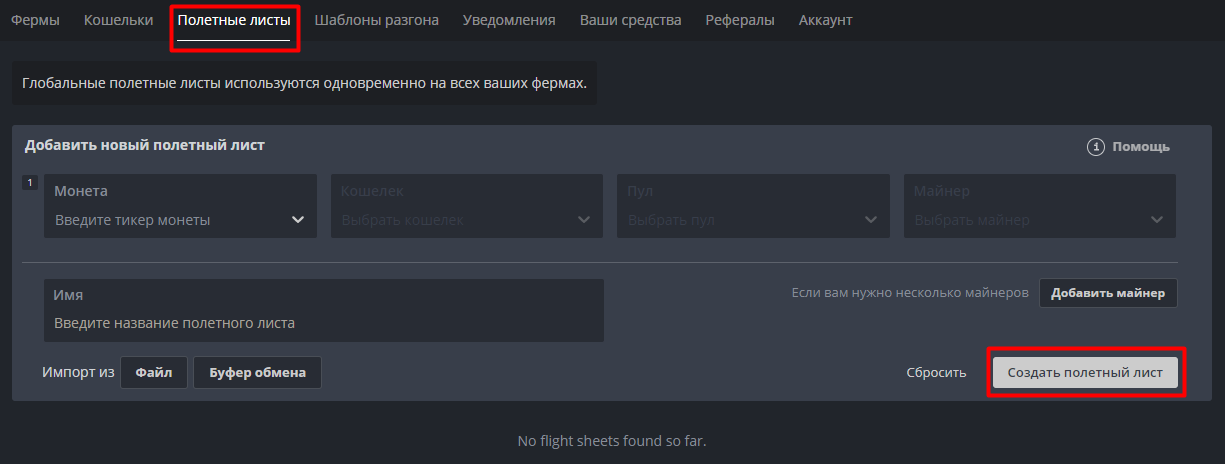The height and width of the screenshot is (464, 1225).
Task: Expand the Пул pool dropdown
Action: point(870,220)
